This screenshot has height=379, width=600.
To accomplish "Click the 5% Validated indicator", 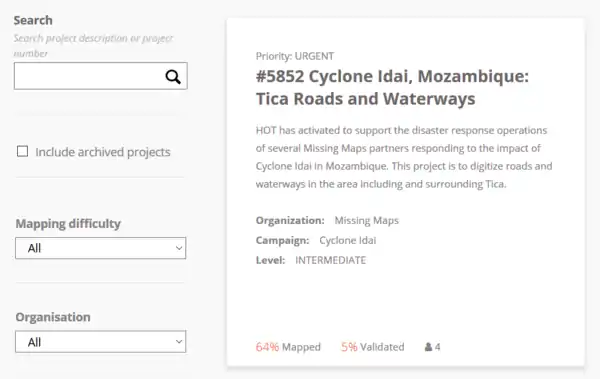I will 372,347.
